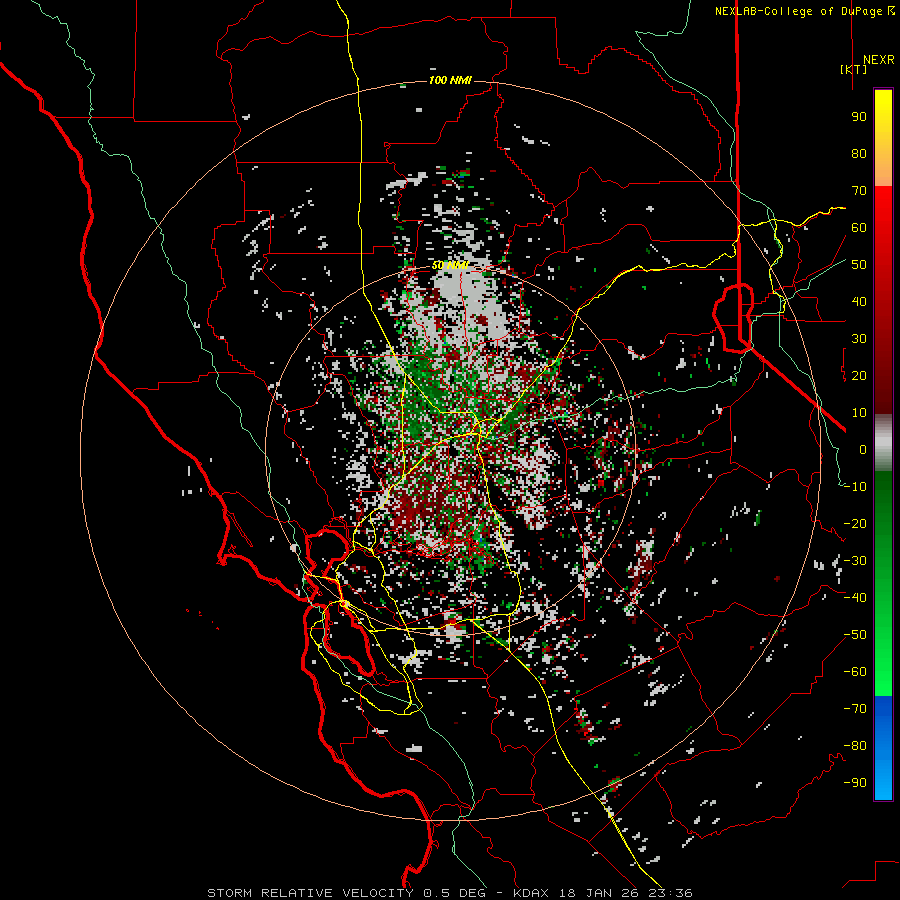Click the KDAX station identifier
This screenshot has width=900, height=900.
click(530, 893)
